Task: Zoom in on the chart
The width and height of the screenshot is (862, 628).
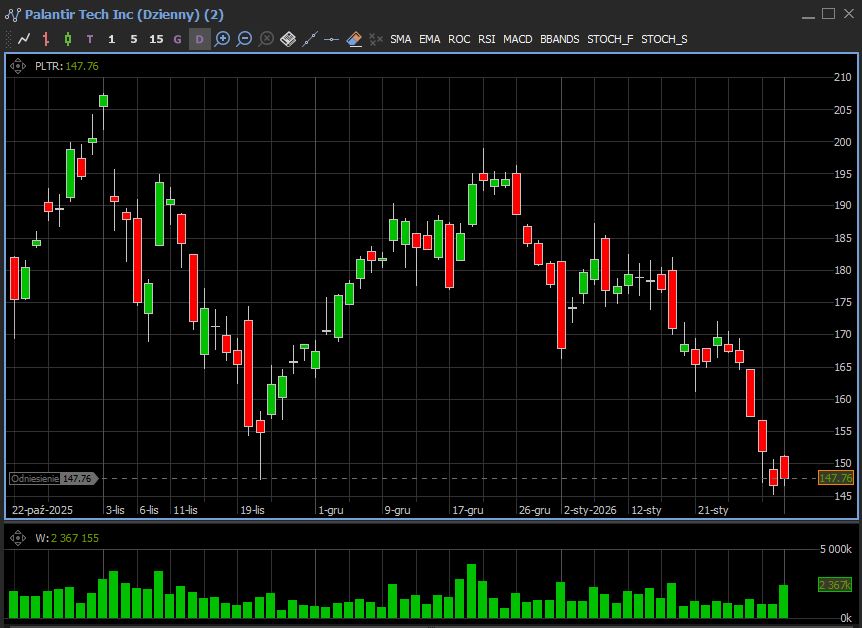Action: pos(222,39)
